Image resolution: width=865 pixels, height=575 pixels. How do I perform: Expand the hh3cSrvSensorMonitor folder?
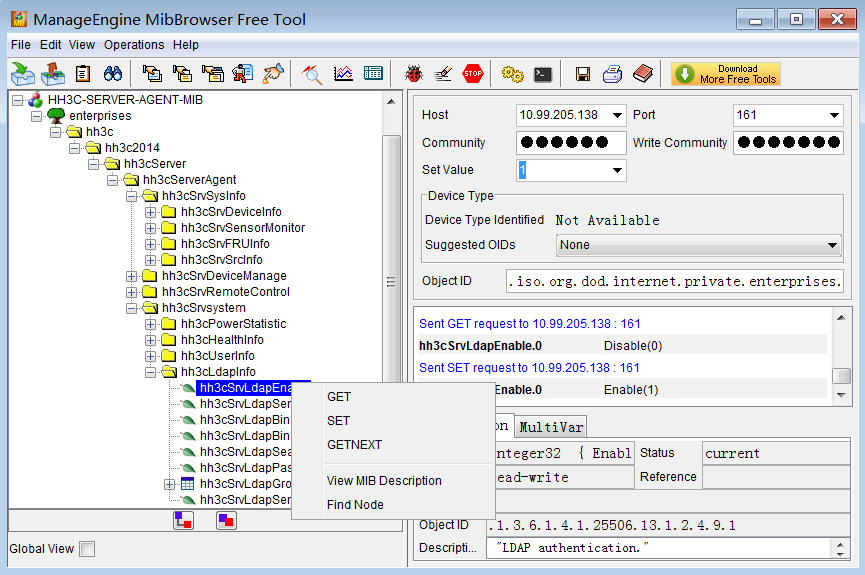click(x=150, y=228)
